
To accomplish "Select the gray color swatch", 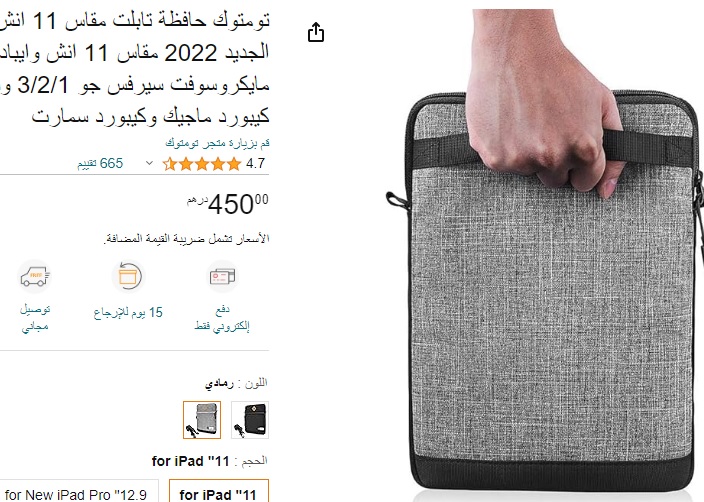I will click(x=202, y=420).
